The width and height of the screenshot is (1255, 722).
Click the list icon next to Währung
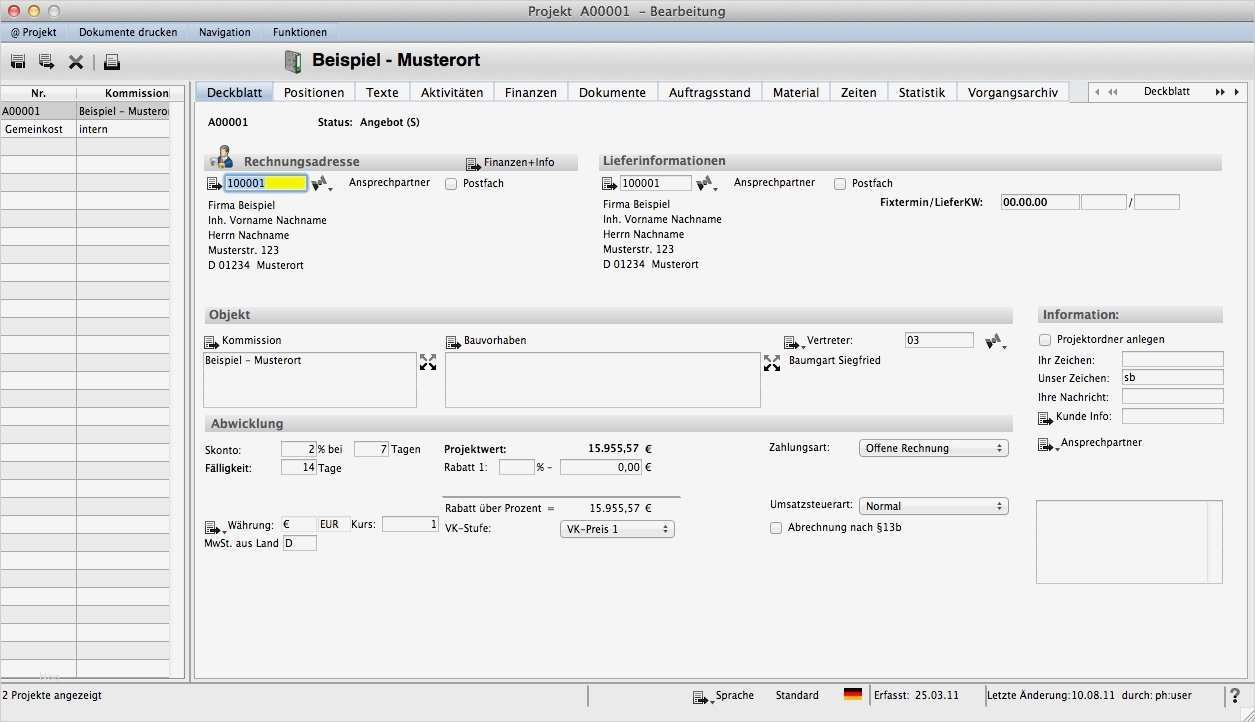214,526
